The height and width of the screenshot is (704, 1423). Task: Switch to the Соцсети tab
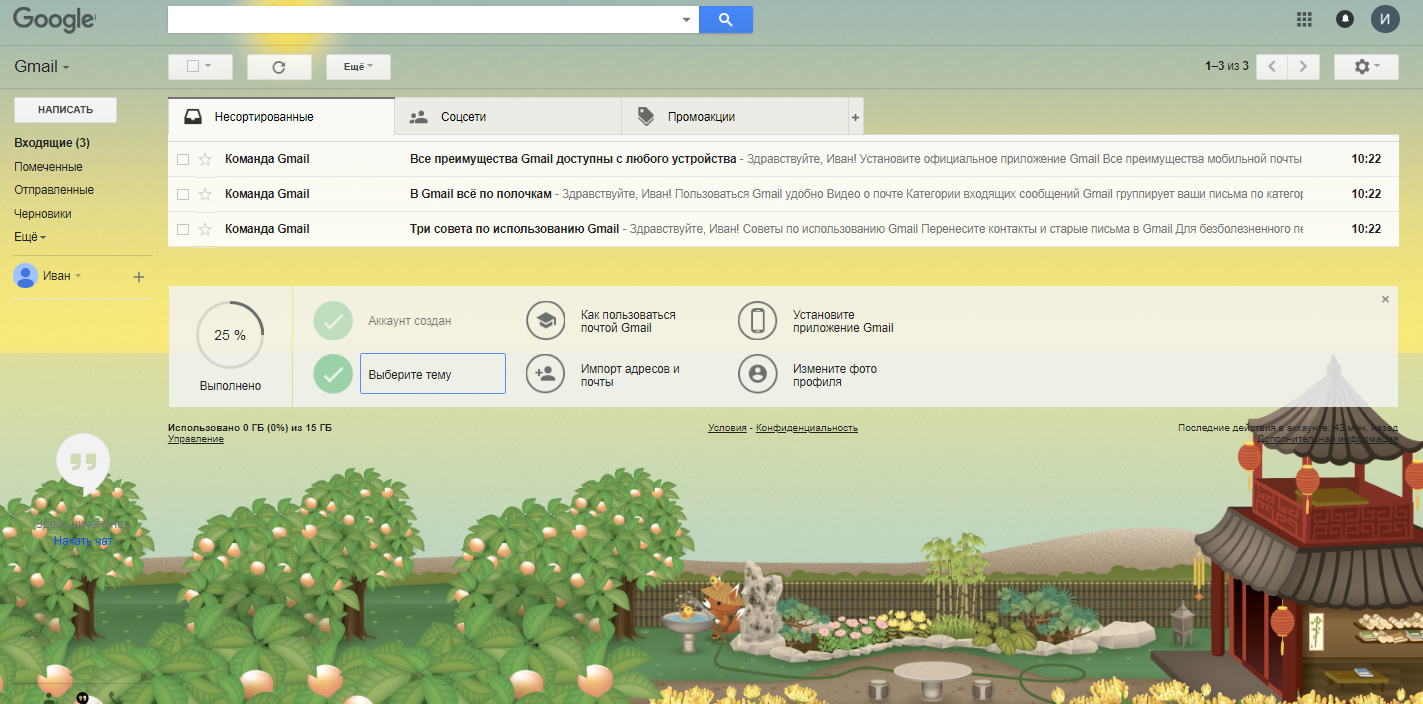tap(508, 117)
